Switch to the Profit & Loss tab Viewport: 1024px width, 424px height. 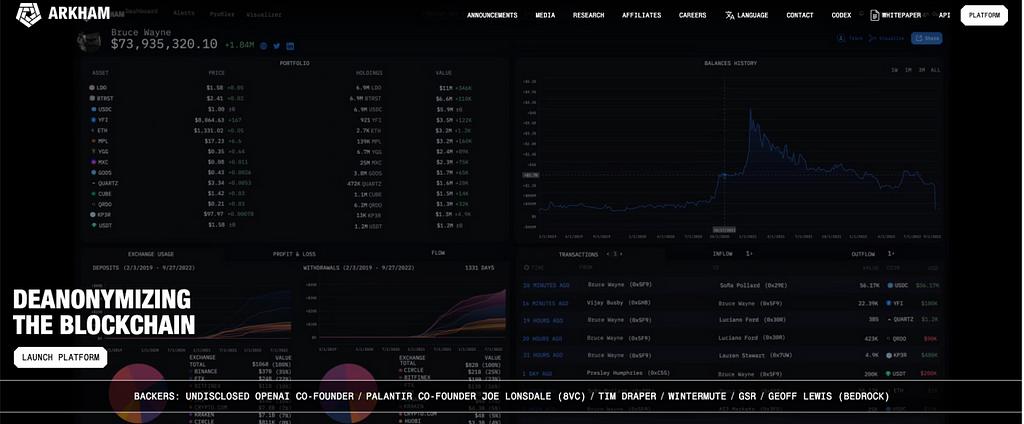(294, 254)
